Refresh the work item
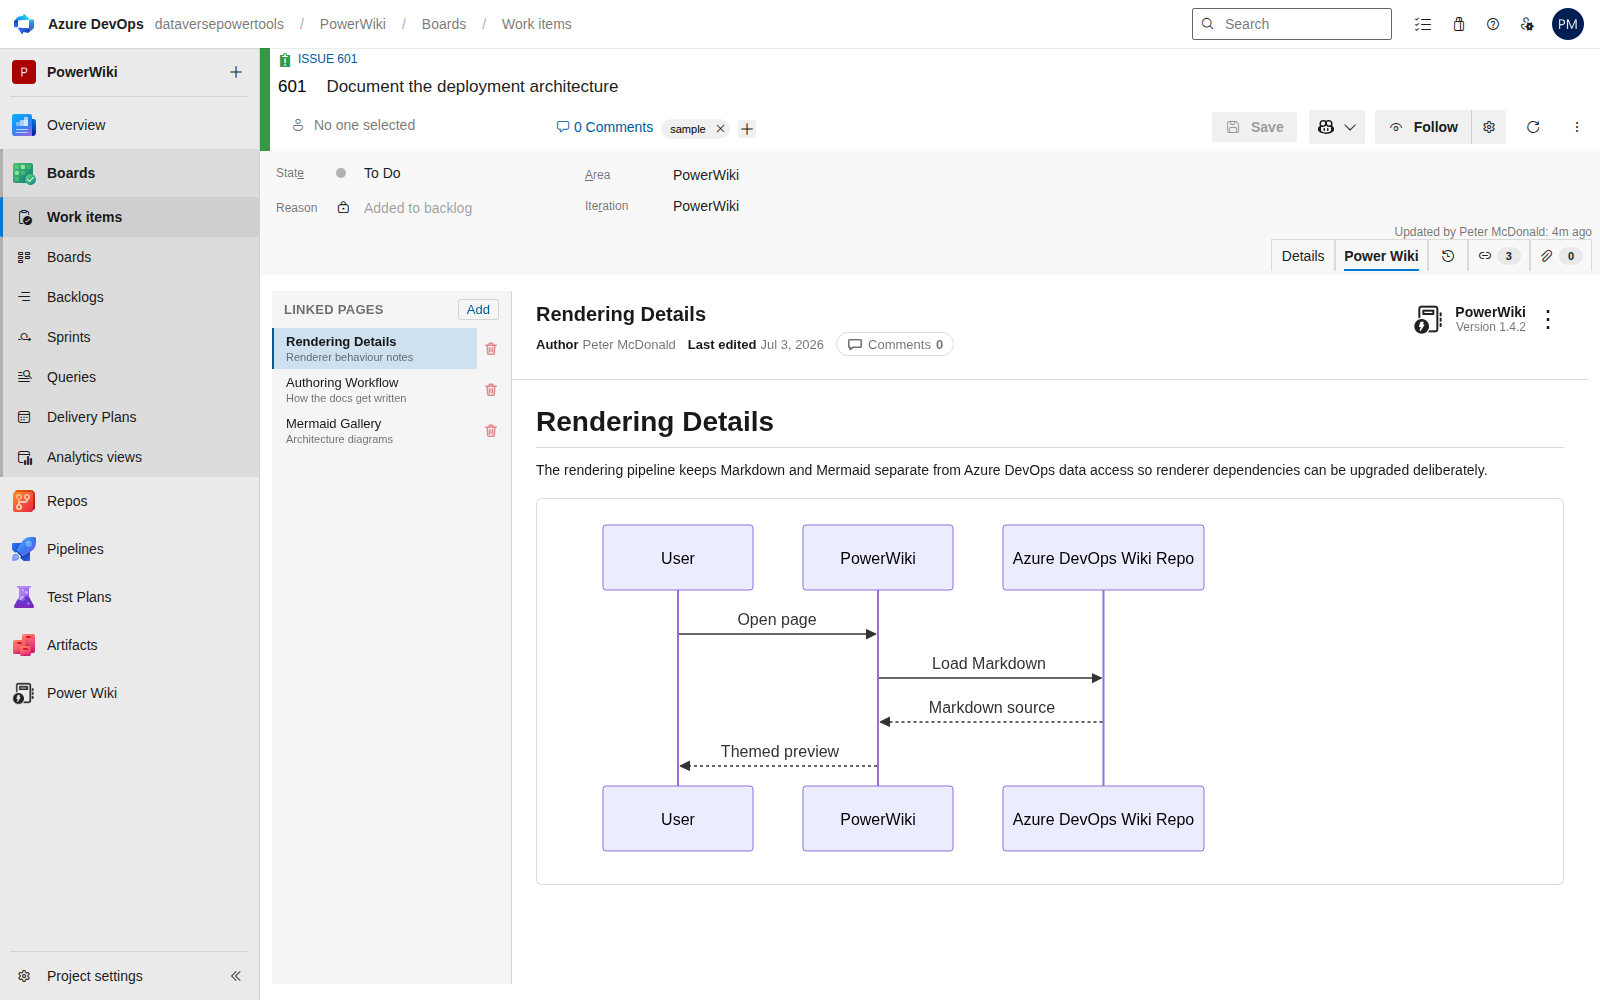The height and width of the screenshot is (1000, 1600). pos(1533,127)
